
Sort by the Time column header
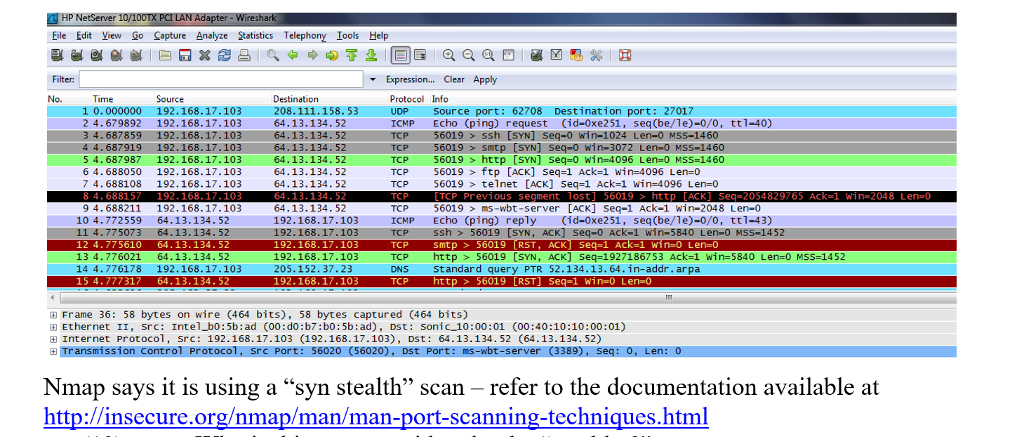coord(103,99)
